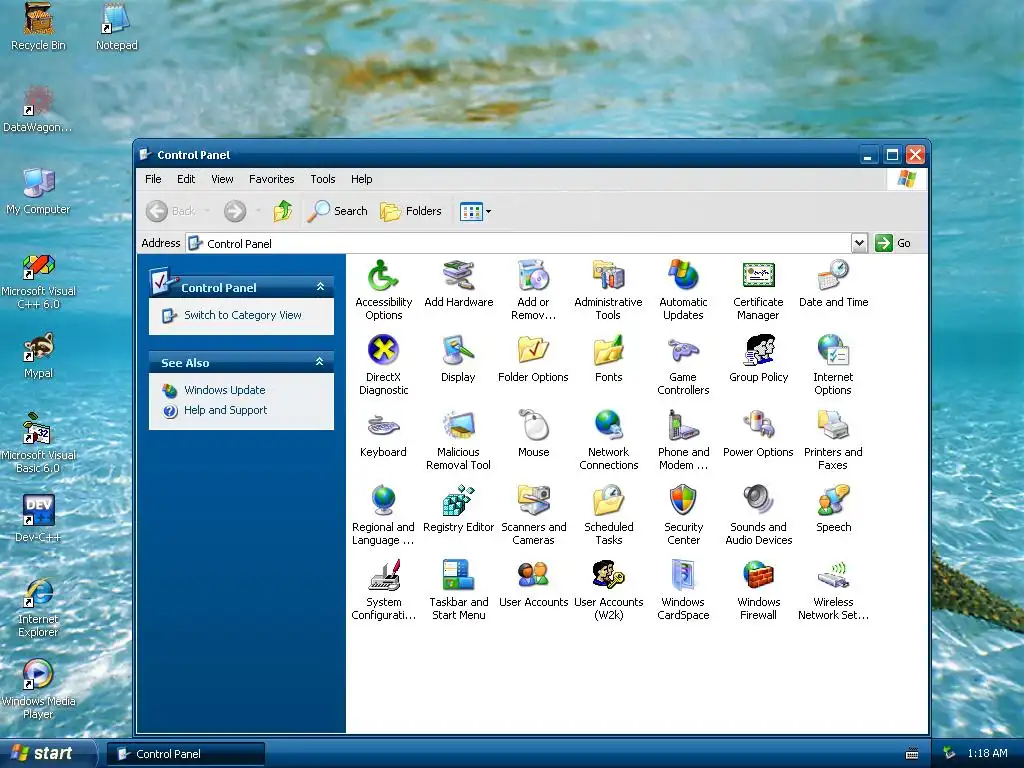
Task: Collapse the See Also section
Action: 319,362
